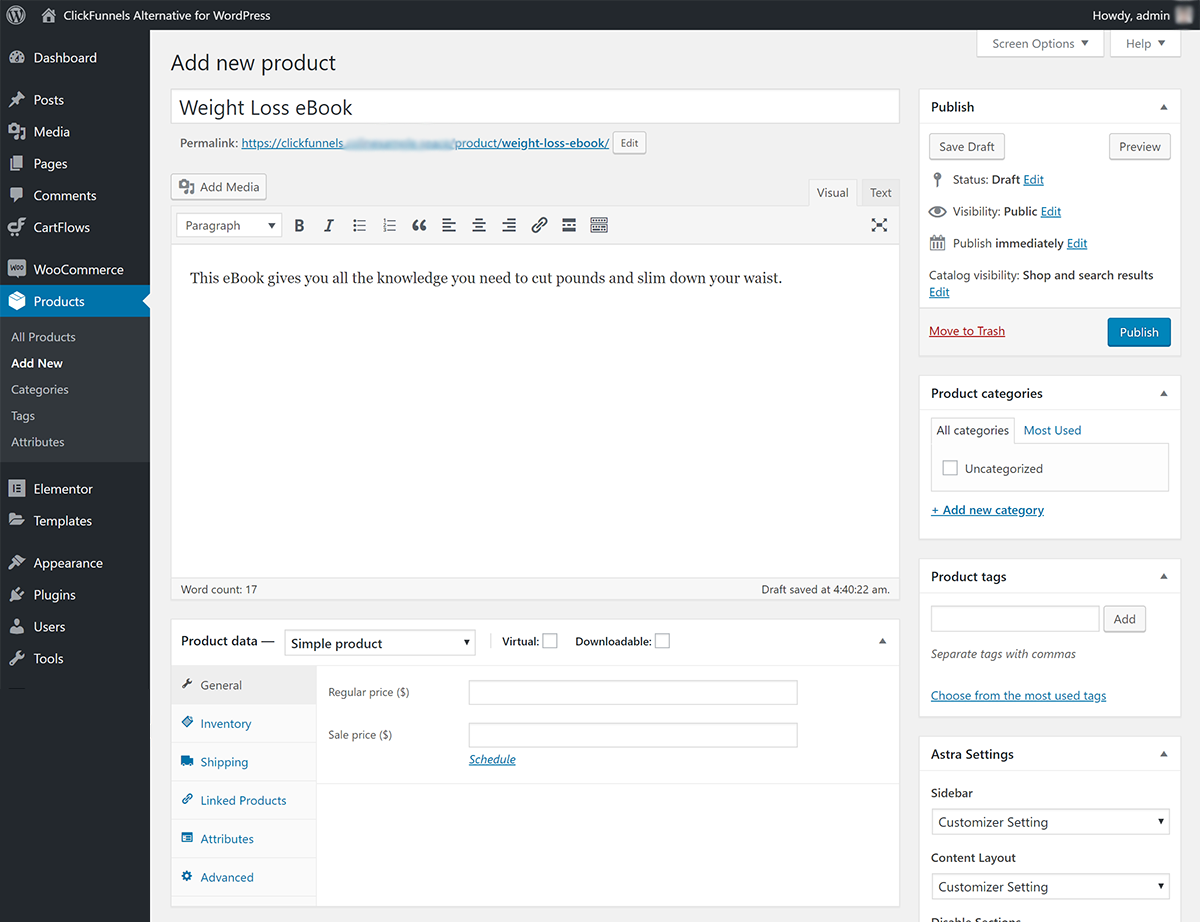Screen dimensions: 1200x922
Task: Open the site home icon in admin bar
Action: coord(48,15)
